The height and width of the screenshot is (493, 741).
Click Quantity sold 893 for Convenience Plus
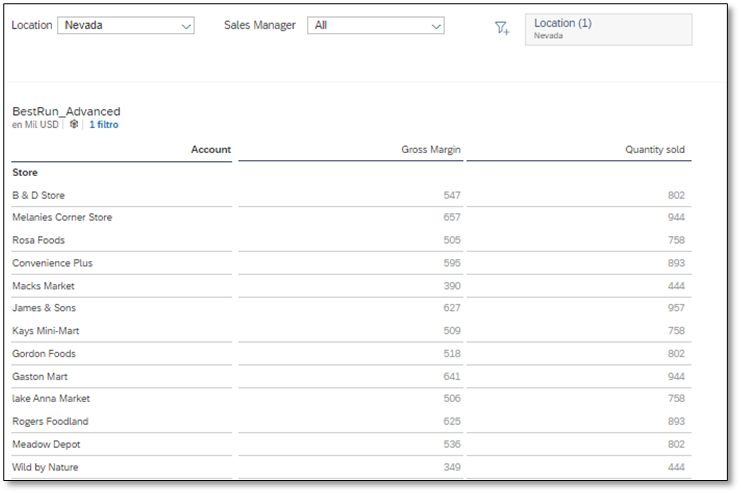point(676,263)
